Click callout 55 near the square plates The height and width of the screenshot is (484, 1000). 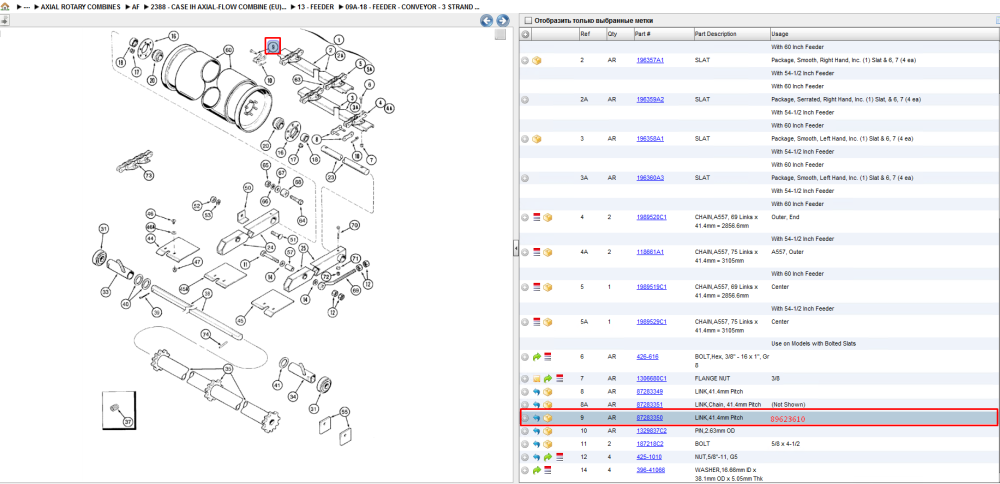pos(344,412)
